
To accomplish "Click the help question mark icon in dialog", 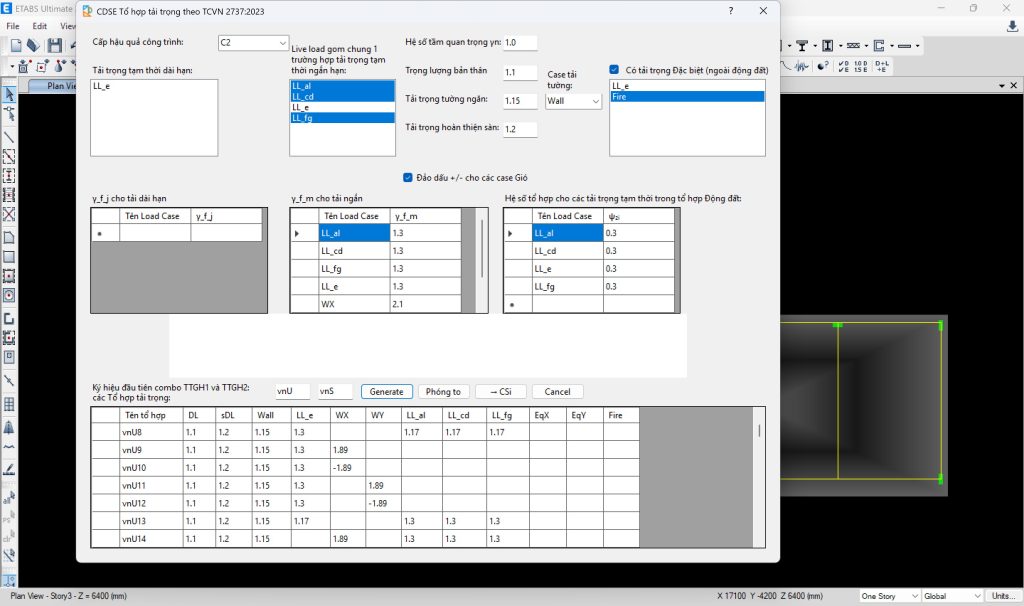I will click(x=730, y=10).
